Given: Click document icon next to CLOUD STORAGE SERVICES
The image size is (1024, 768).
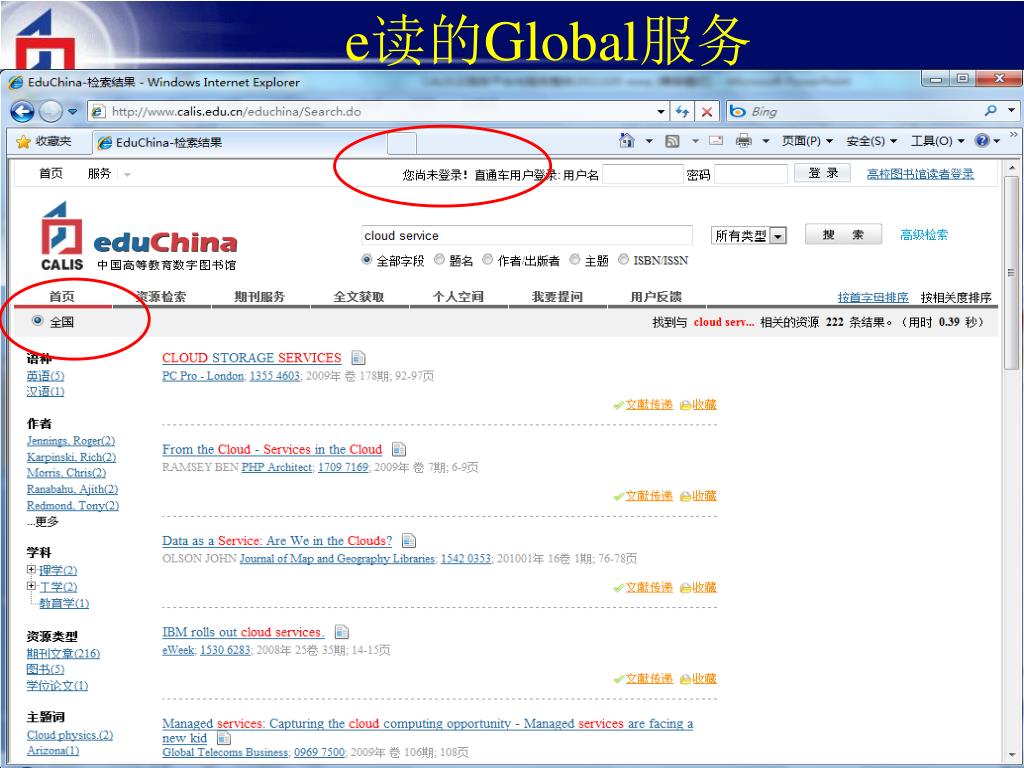Looking at the screenshot, I should coord(359,358).
